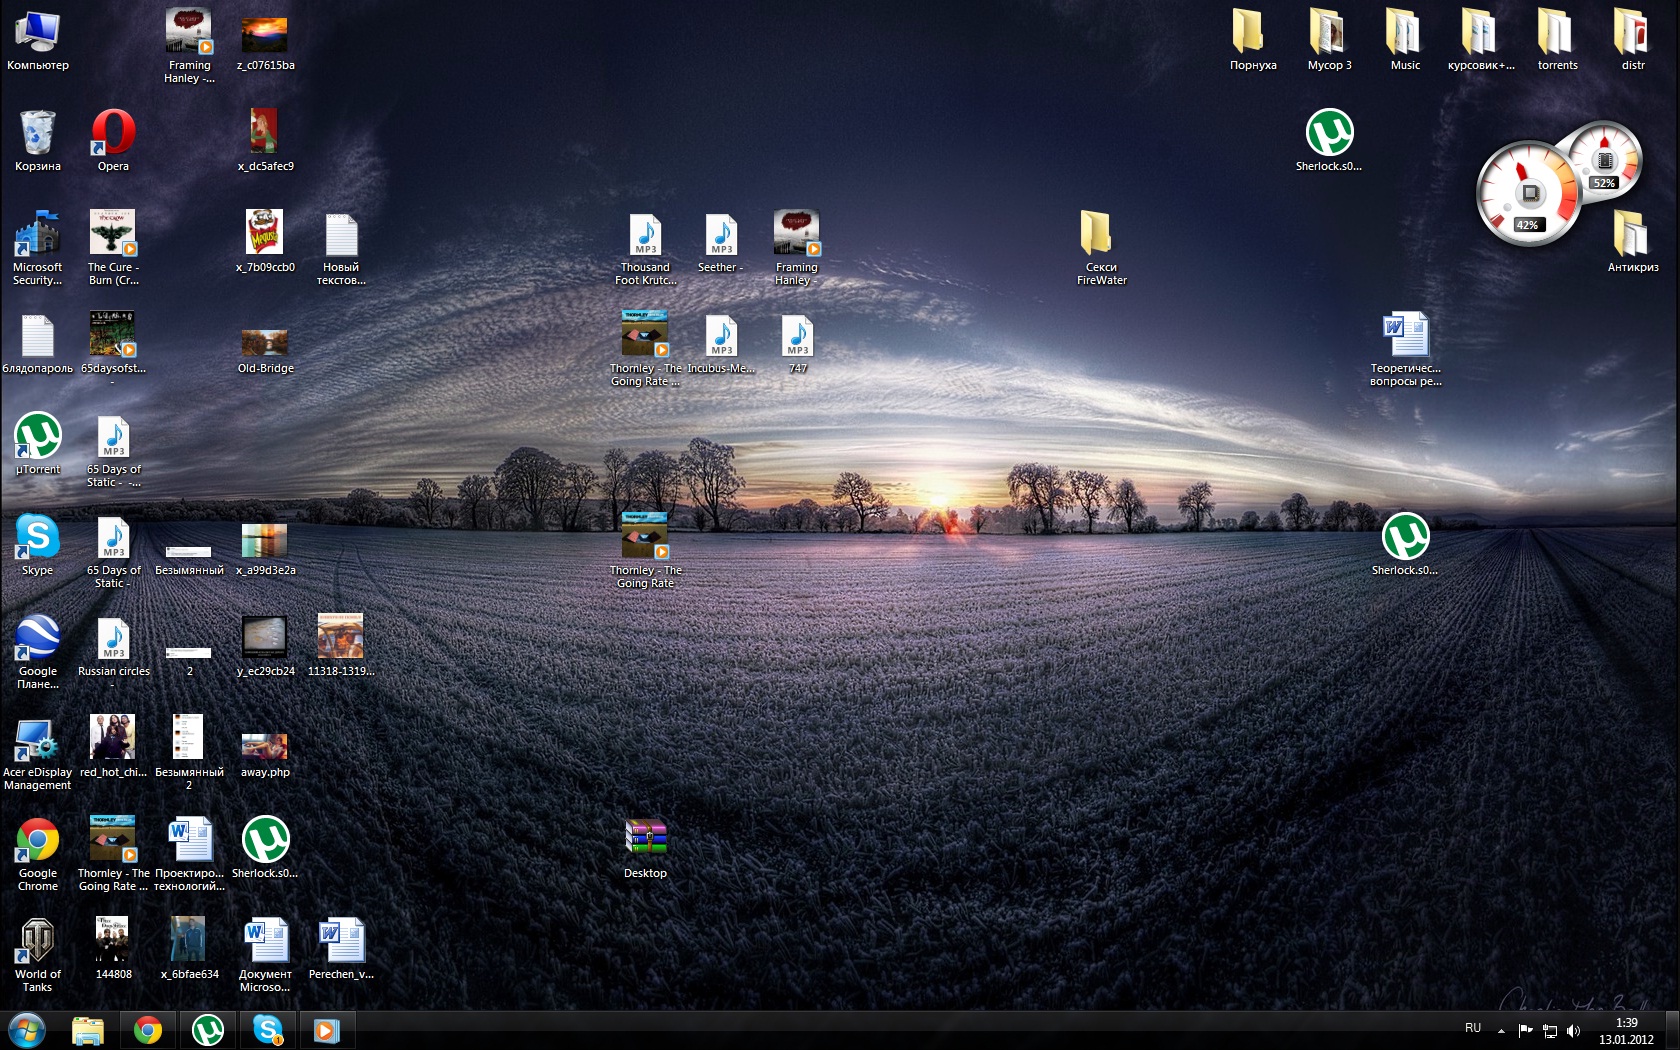1680x1050 pixels.
Task: Select the torrents folder
Action: click(1557, 34)
